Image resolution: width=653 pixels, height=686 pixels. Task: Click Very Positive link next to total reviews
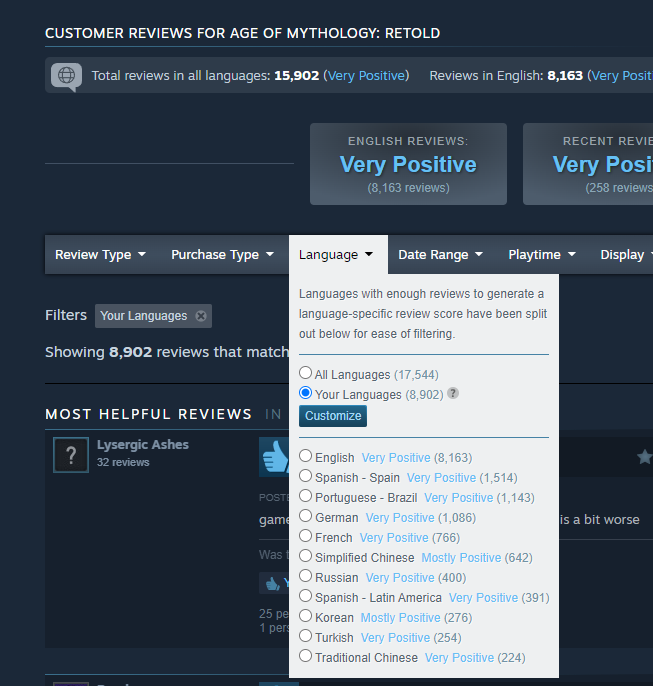tap(366, 76)
